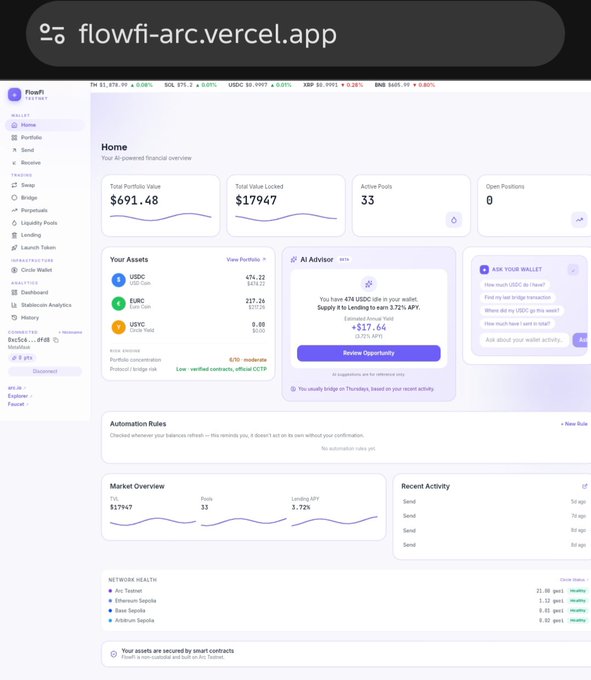Open Recent Activity external link icon
Viewport: 591px width, 680px height.
584,486
